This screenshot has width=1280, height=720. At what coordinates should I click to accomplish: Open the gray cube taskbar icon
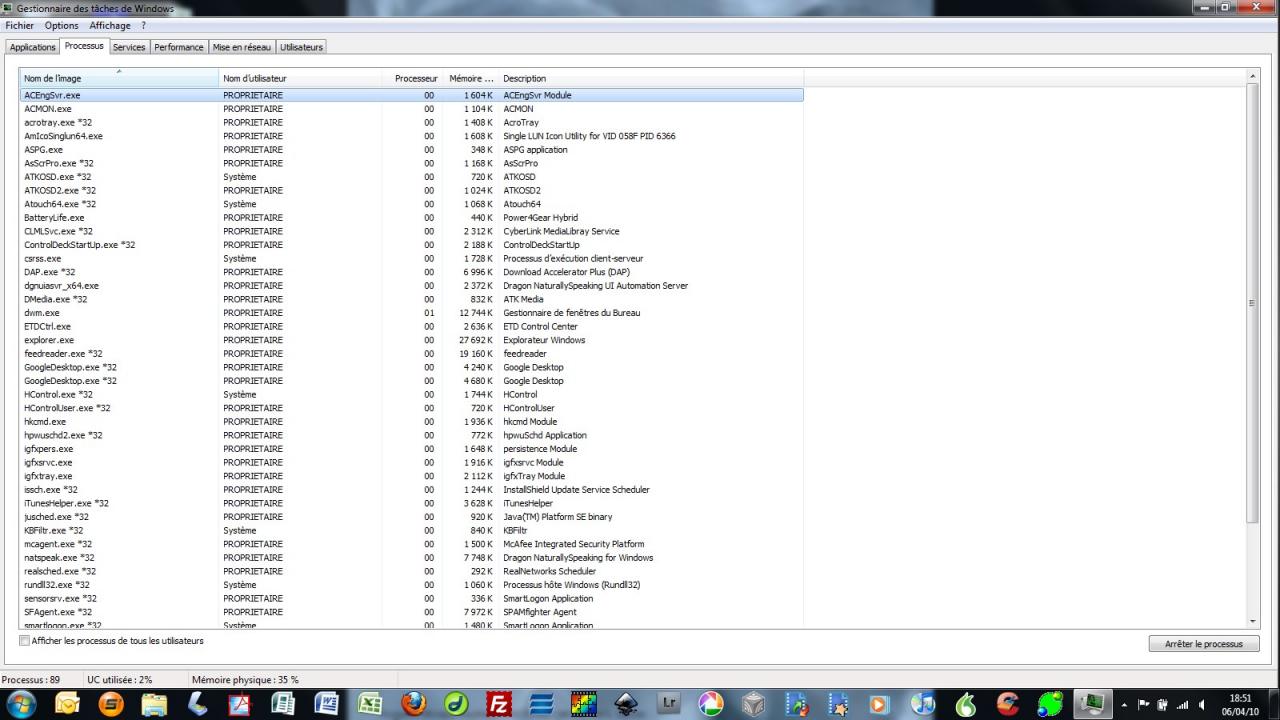(753, 704)
